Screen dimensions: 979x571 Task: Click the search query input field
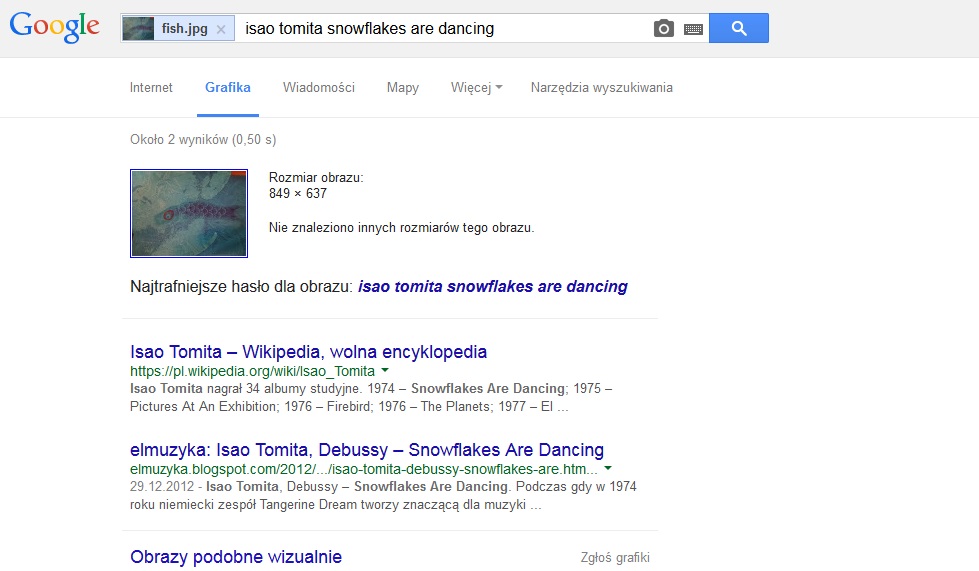443,29
